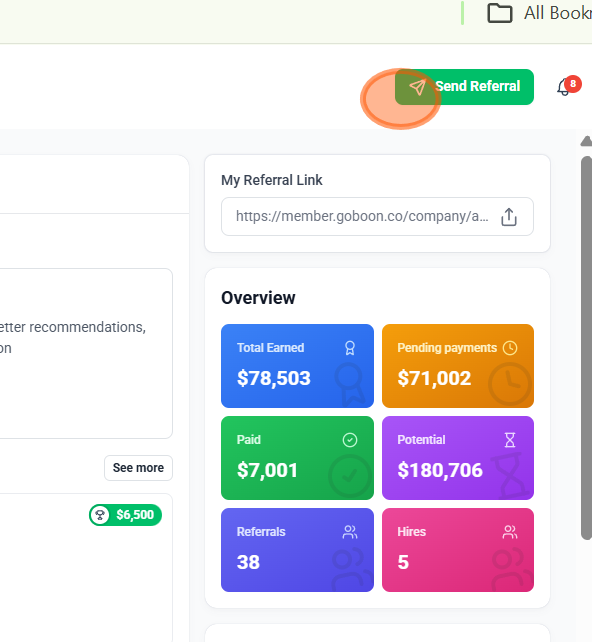The width and height of the screenshot is (592, 642).
Task: Click the Send Referral button
Action: (x=464, y=87)
